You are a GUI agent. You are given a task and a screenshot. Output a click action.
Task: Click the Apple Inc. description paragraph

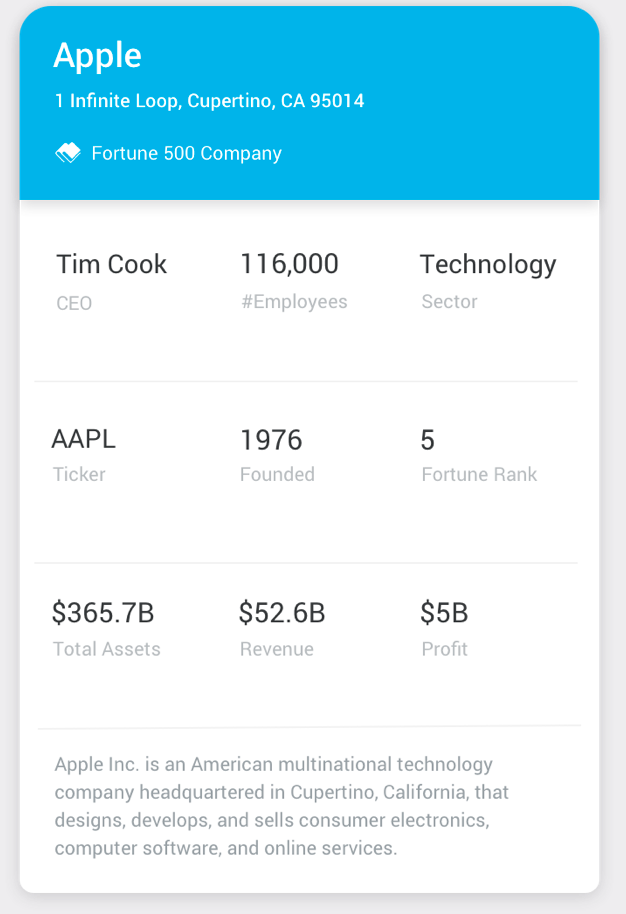pyautogui.click(x=281, y=806)
